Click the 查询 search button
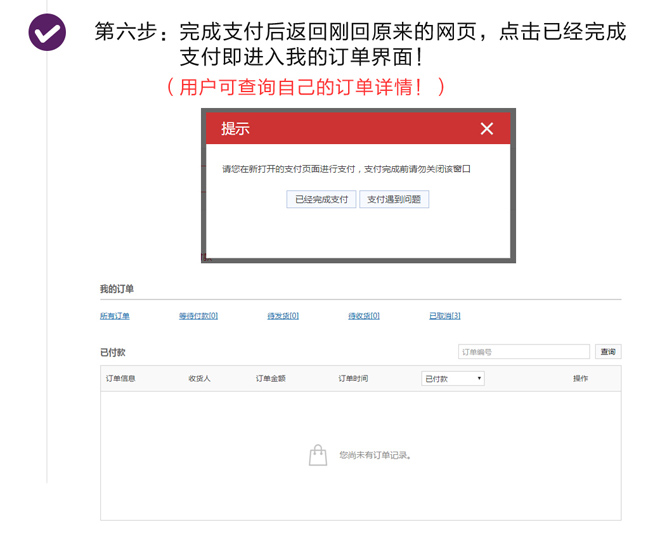Screen dimensions: 650x544 607,352
